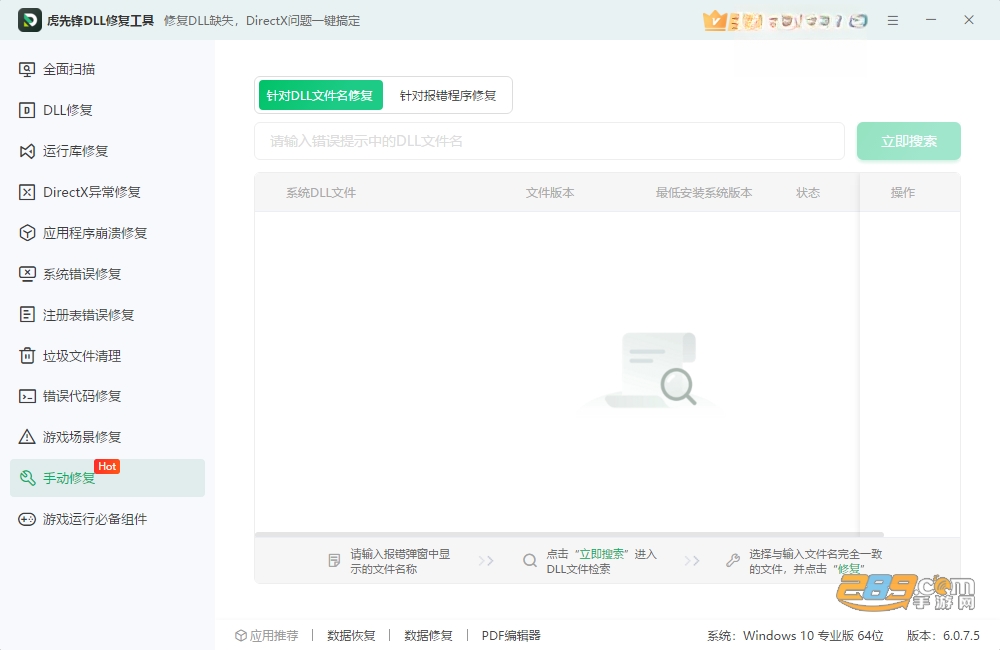Open the 全面扫描 full scan icon
1000x650 pixels.
[x=27, y=70]
